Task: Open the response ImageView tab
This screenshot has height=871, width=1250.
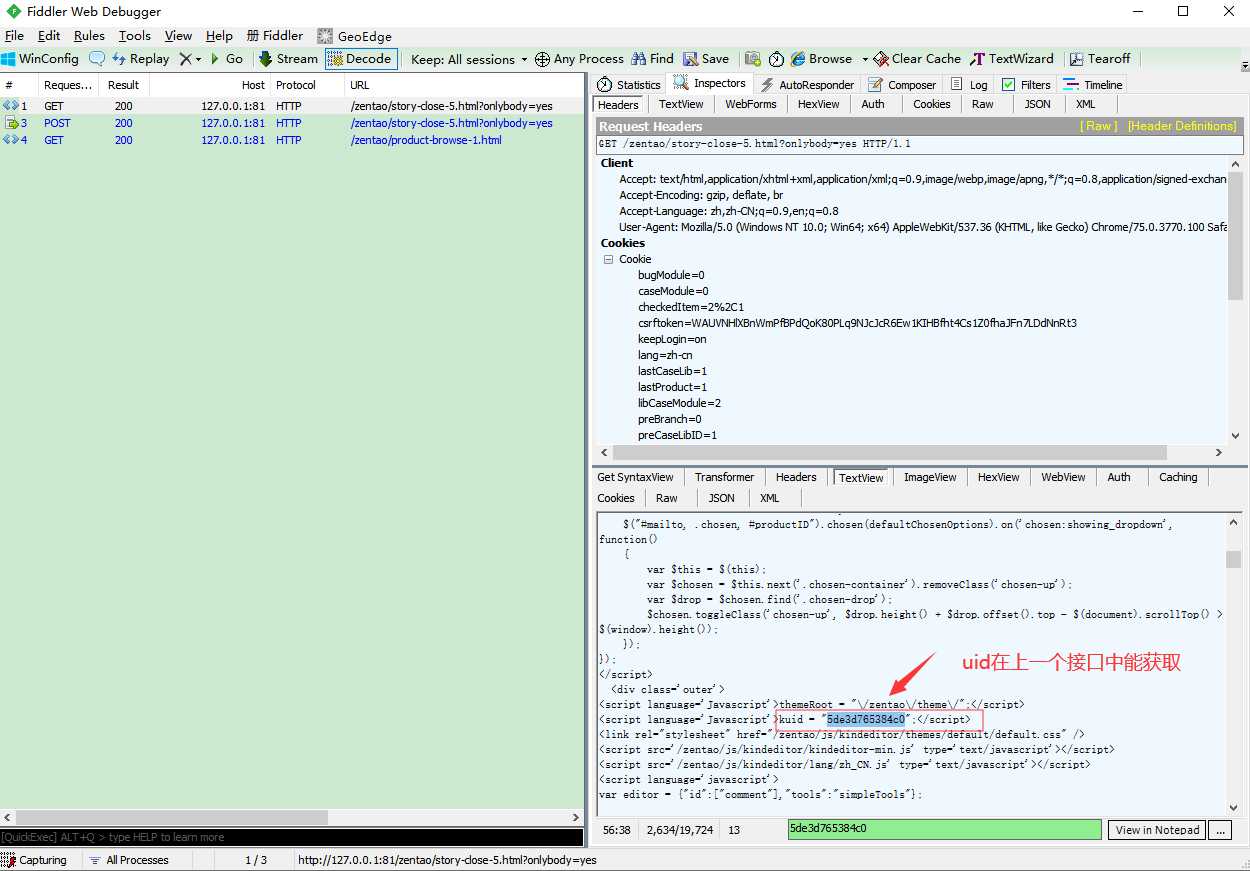Action: [x=930, y=477]
